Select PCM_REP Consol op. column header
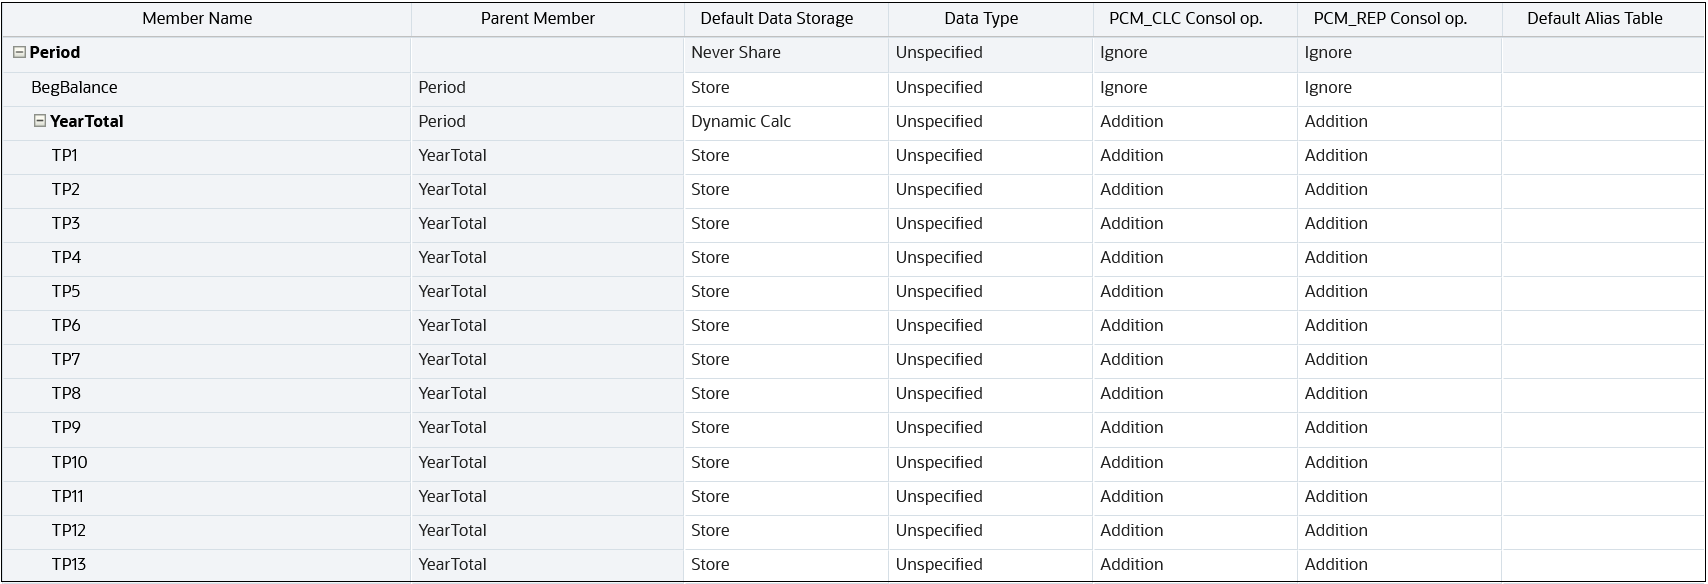1708x584 pixels. 1390,19
